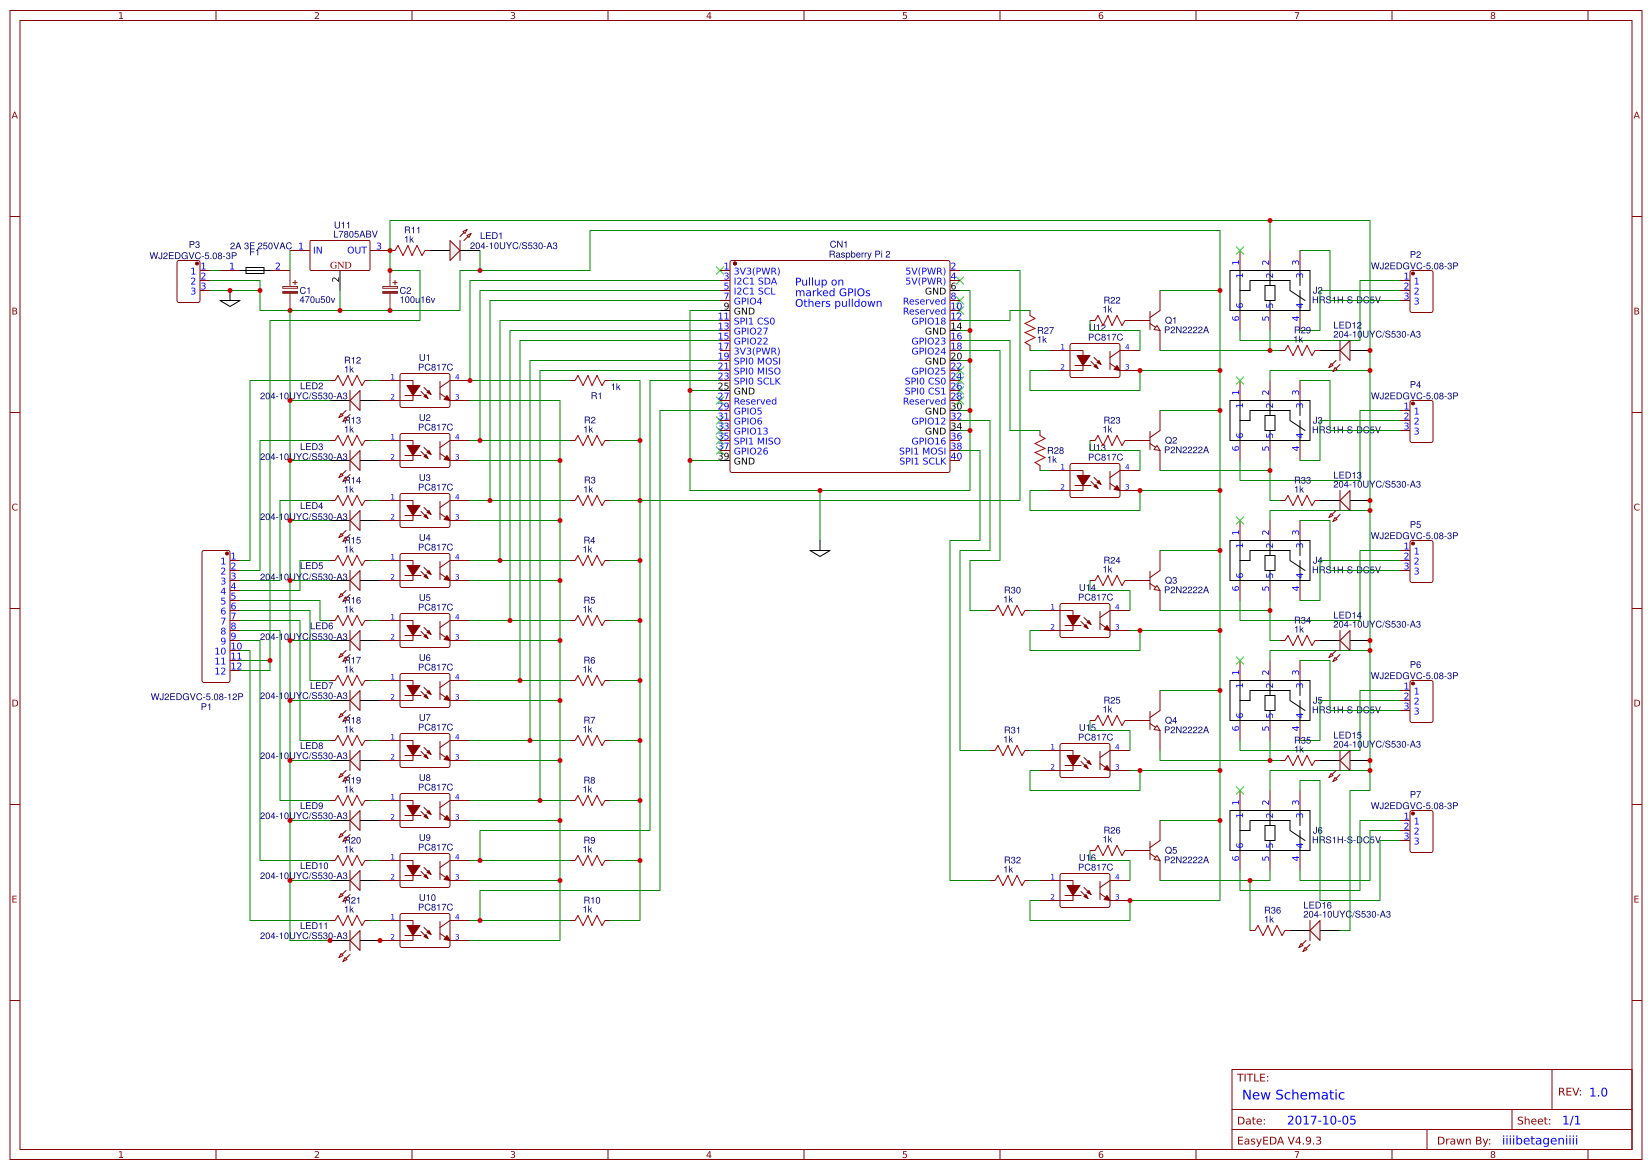Click the 12-pin connector P1
1652x1170 pixels.
[x=216, y=615]
